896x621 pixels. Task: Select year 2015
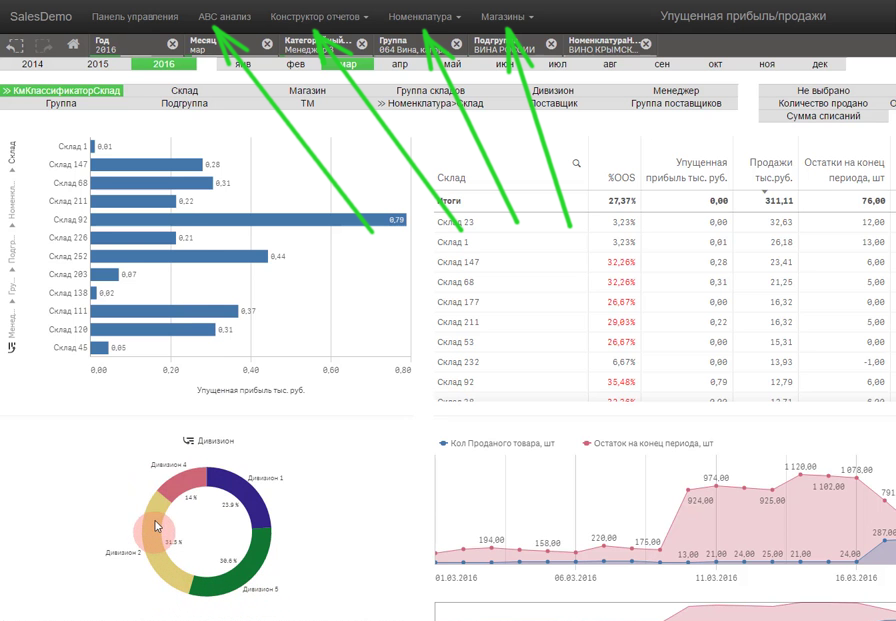coord(98,64)
